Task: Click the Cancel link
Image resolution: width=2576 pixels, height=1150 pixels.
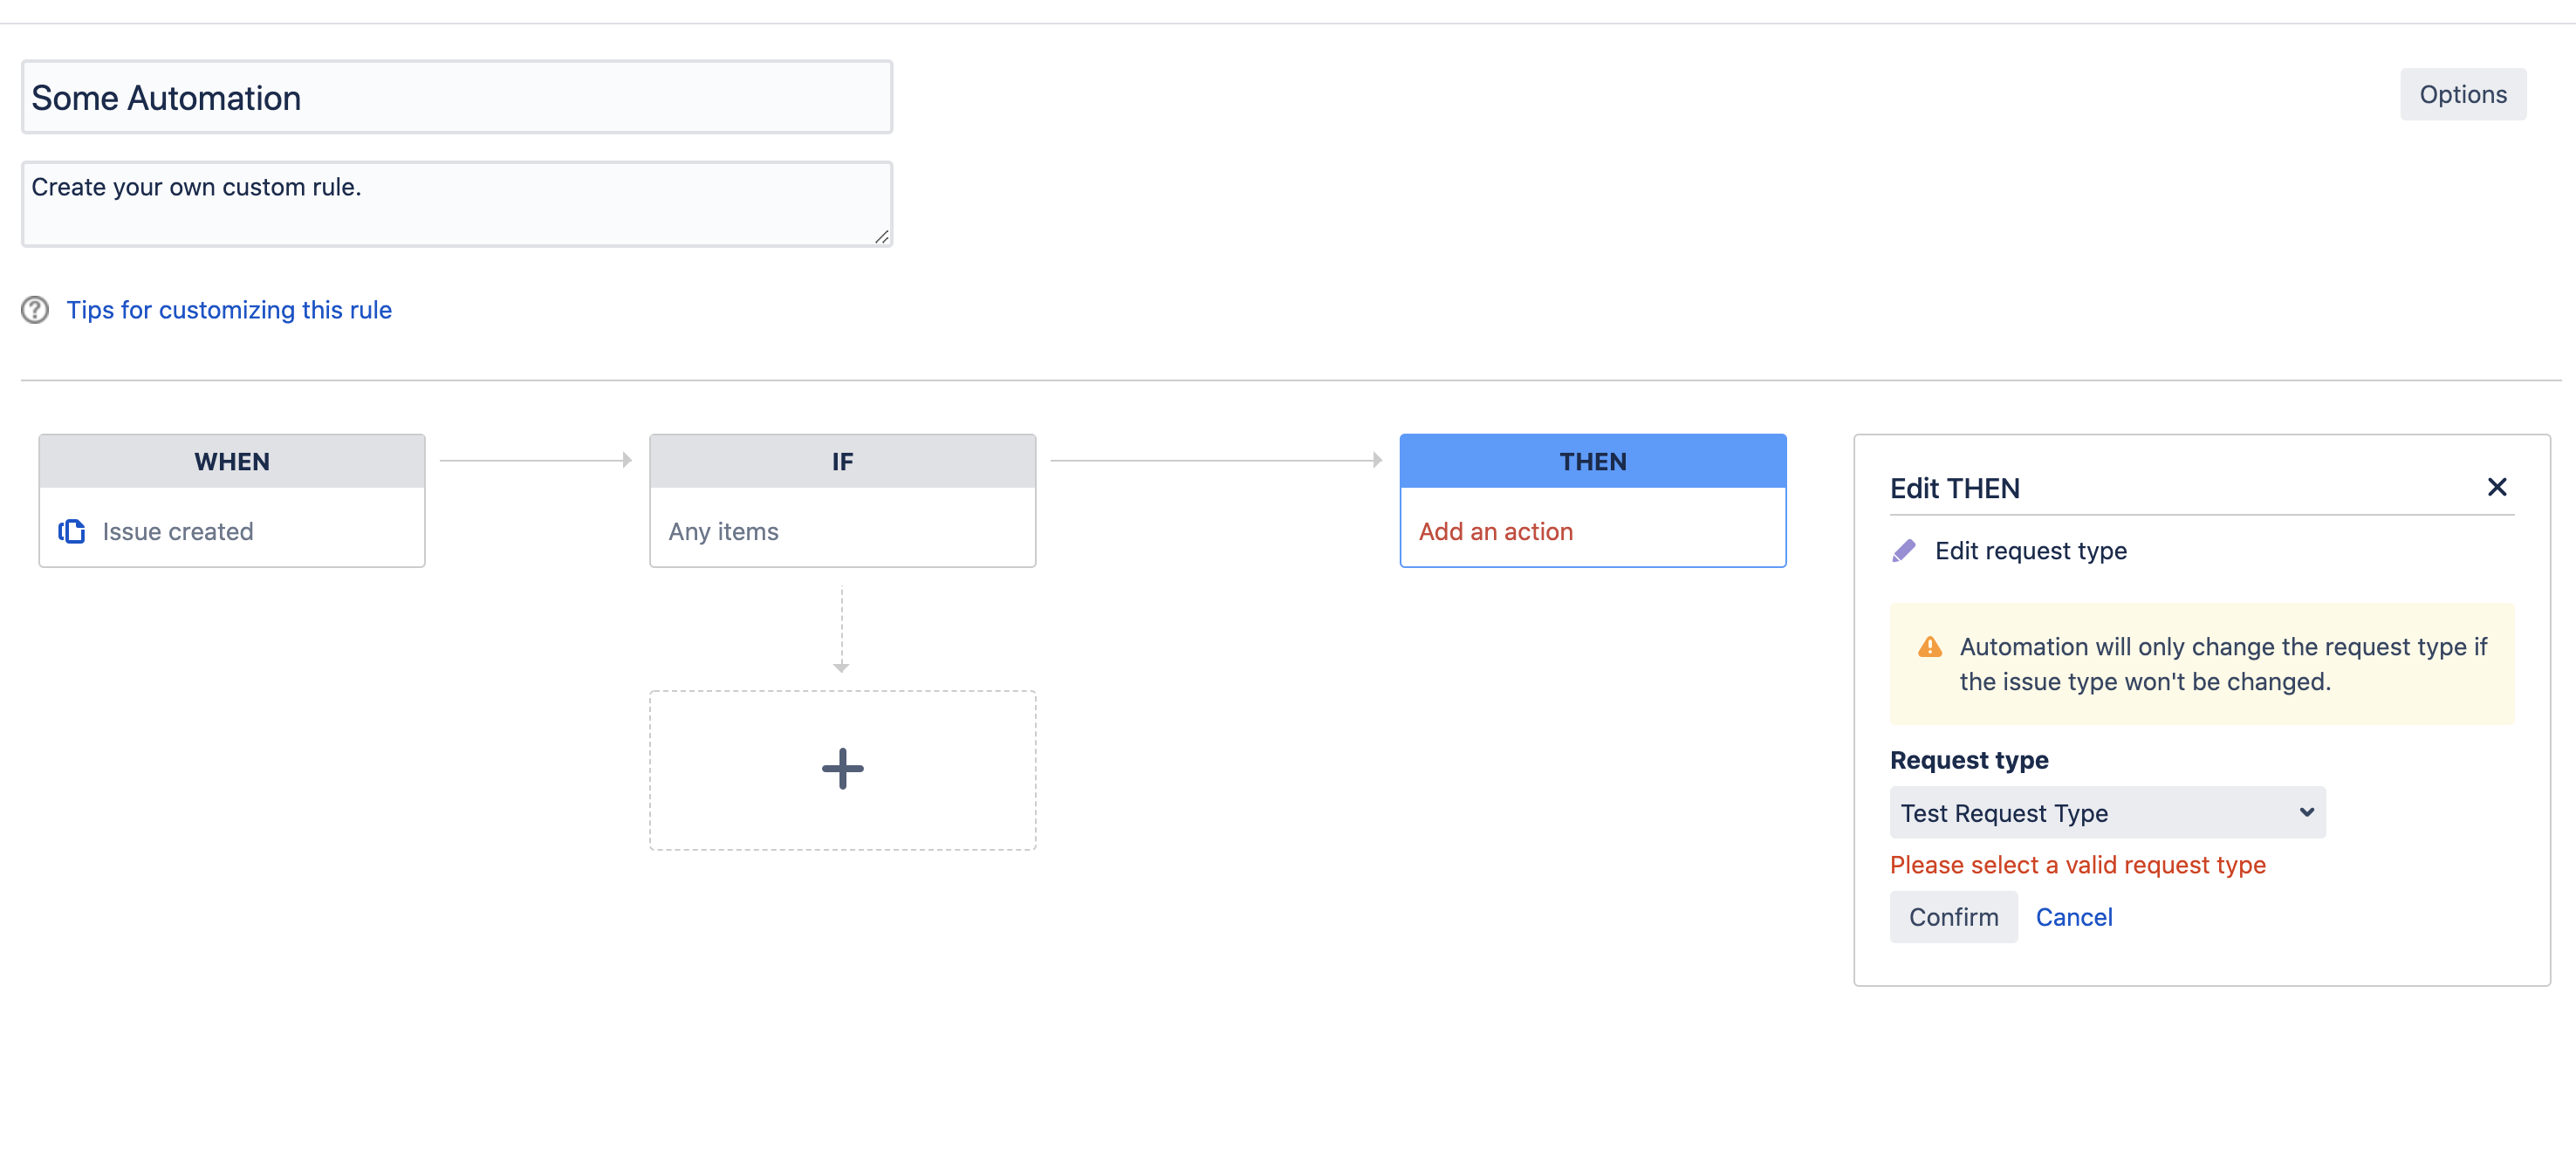Action: click(x=2073, y=917)
